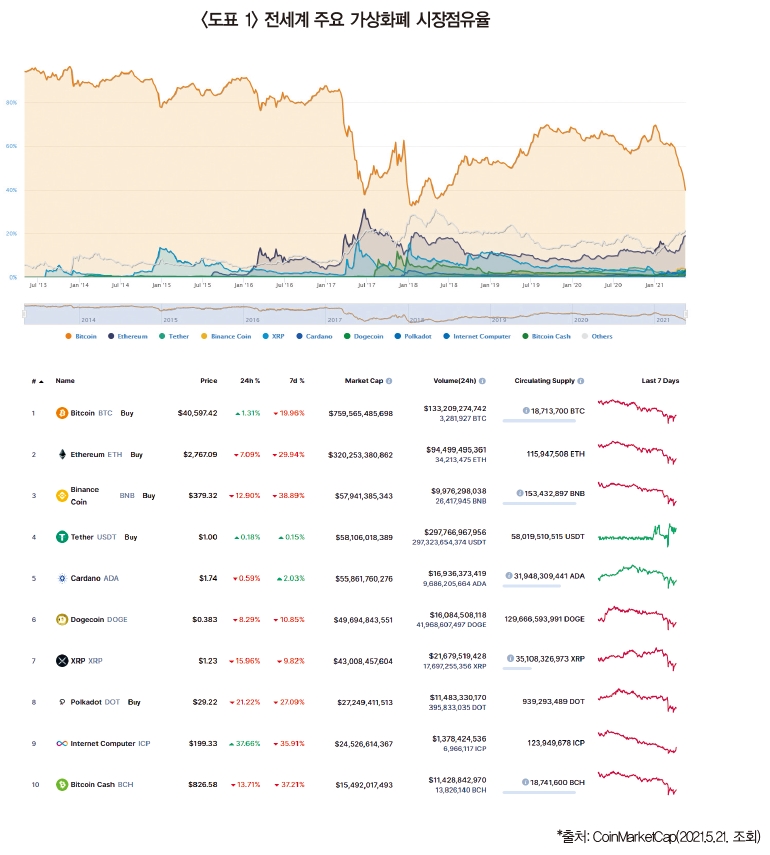Viewport: 770px width, 855px height.
Task: Open the Ethereum name link
Action: pos(87,454)
